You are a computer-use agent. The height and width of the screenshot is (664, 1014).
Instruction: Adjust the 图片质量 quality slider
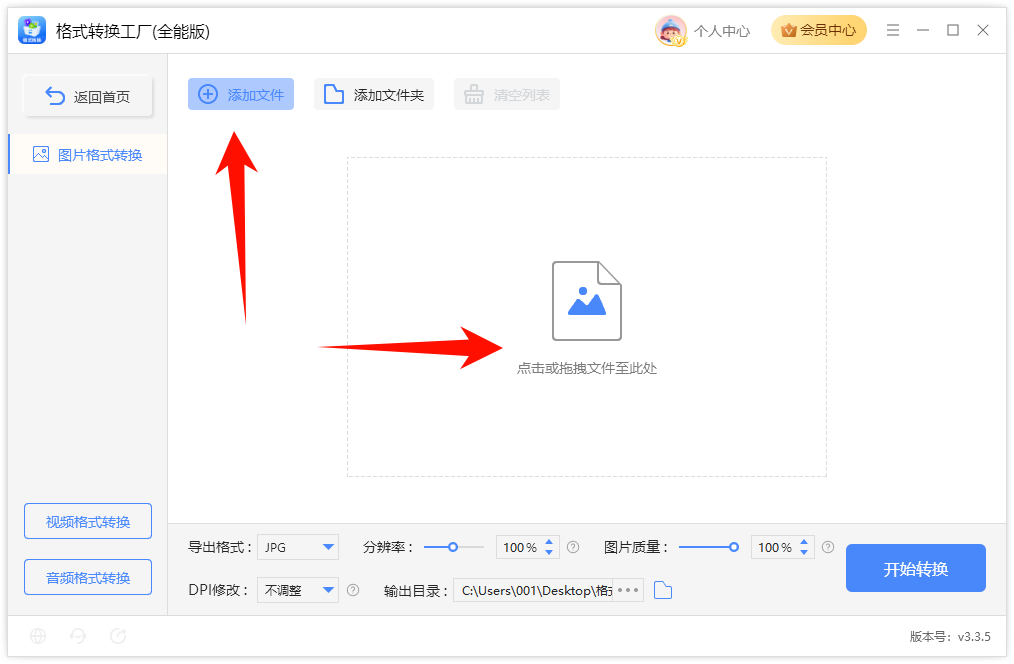click(x=709, y=547)
